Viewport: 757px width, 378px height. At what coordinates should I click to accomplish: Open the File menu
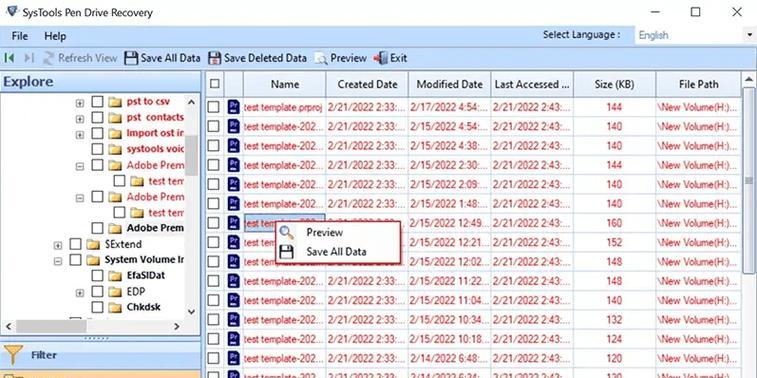click(20, 36)
